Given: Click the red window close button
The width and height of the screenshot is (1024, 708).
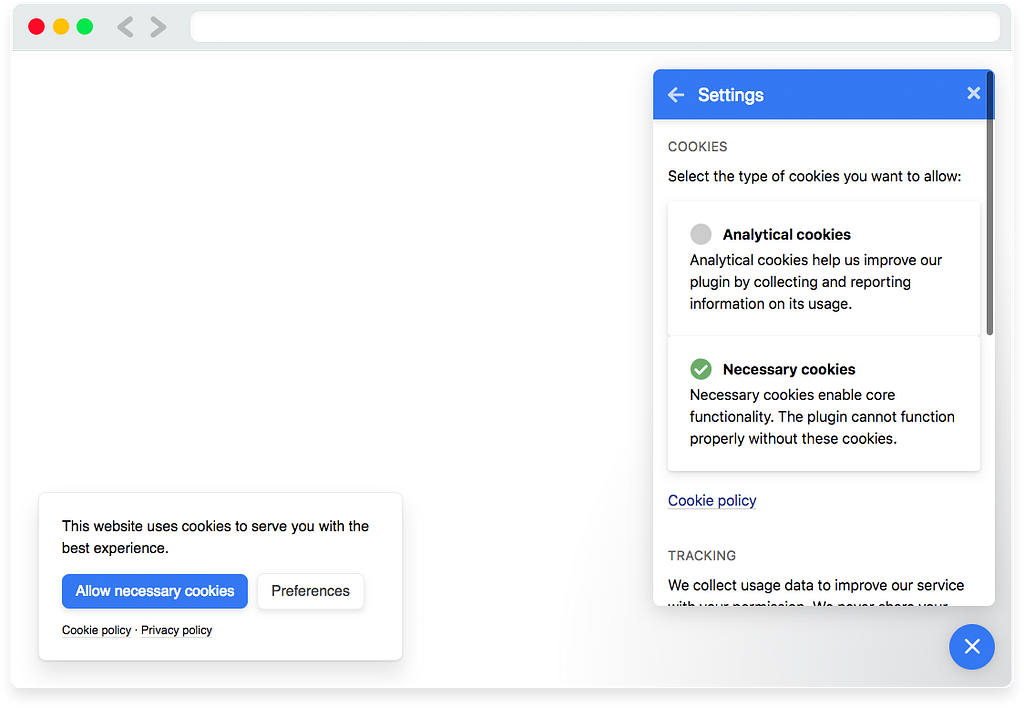Looking at the screenshot, I should (37, 27).
